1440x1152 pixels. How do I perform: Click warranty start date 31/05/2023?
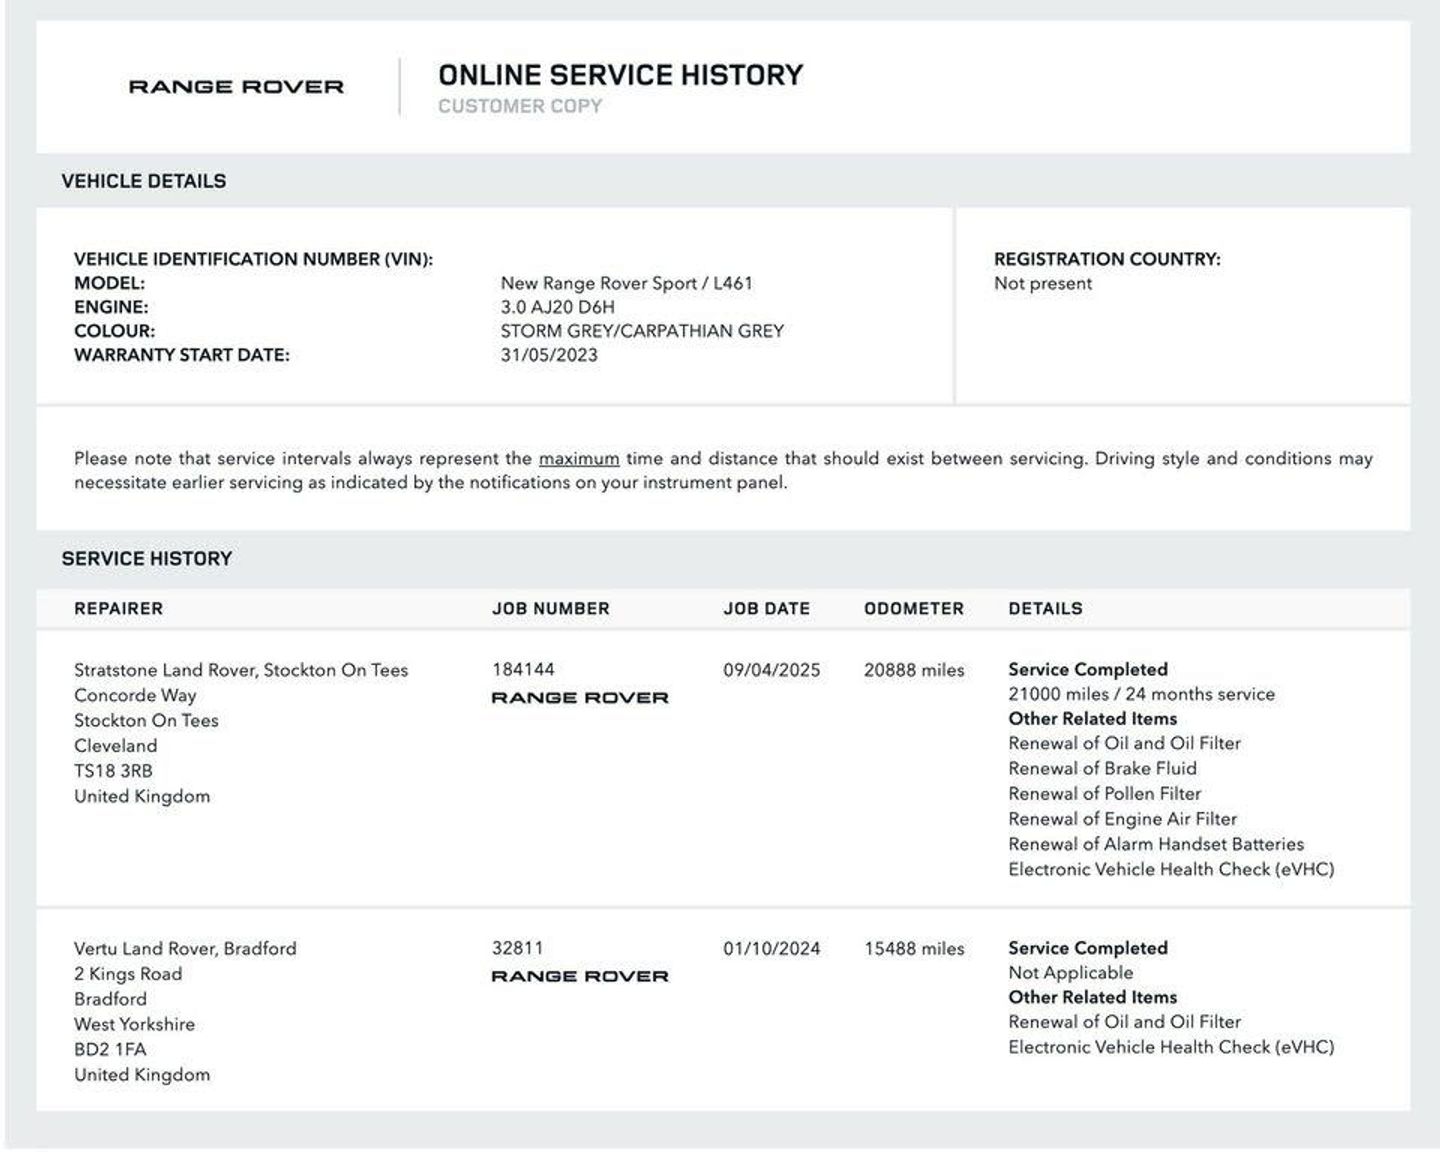pyautogui.click(x=549, y=355)
